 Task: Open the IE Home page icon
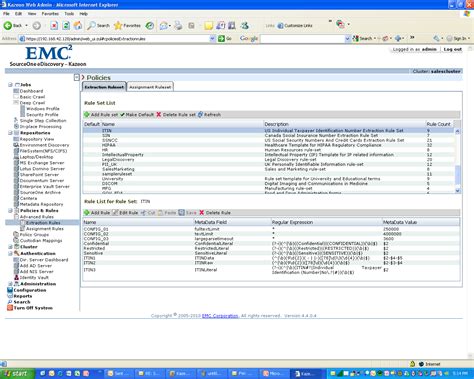click(x=78, y=25)
